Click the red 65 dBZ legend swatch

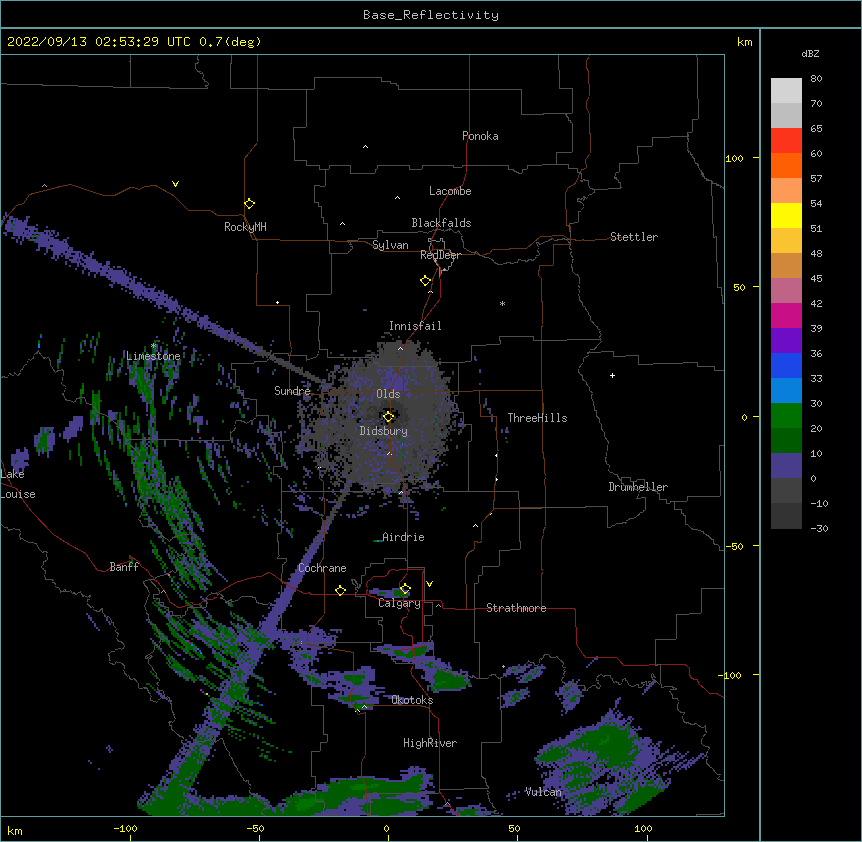[x=786, y=140]
